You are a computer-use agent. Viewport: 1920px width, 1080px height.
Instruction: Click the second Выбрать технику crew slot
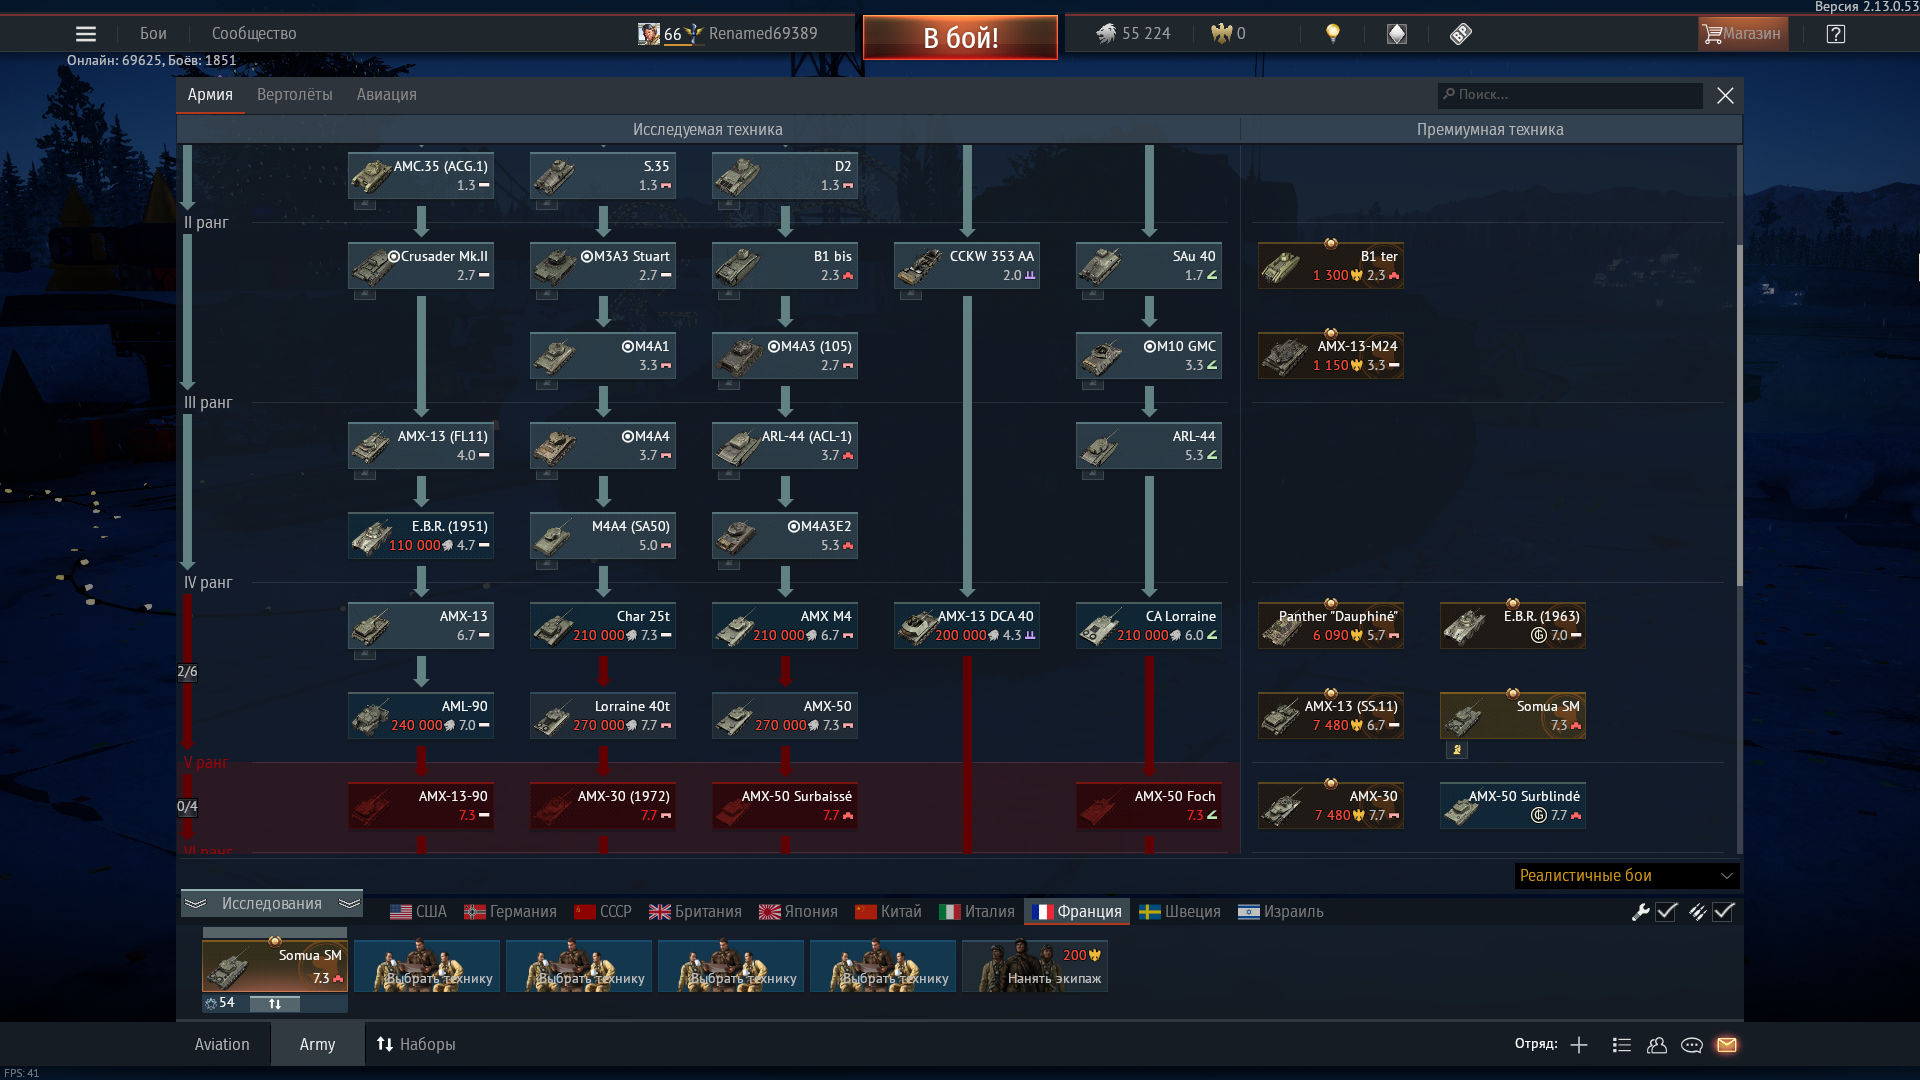click(579, 966)
